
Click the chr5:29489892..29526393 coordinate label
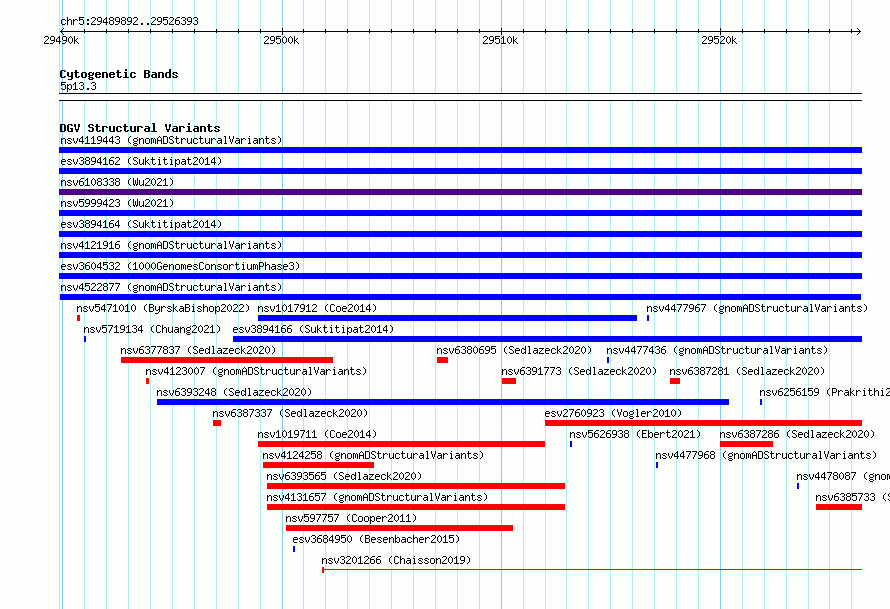point(129,21)
